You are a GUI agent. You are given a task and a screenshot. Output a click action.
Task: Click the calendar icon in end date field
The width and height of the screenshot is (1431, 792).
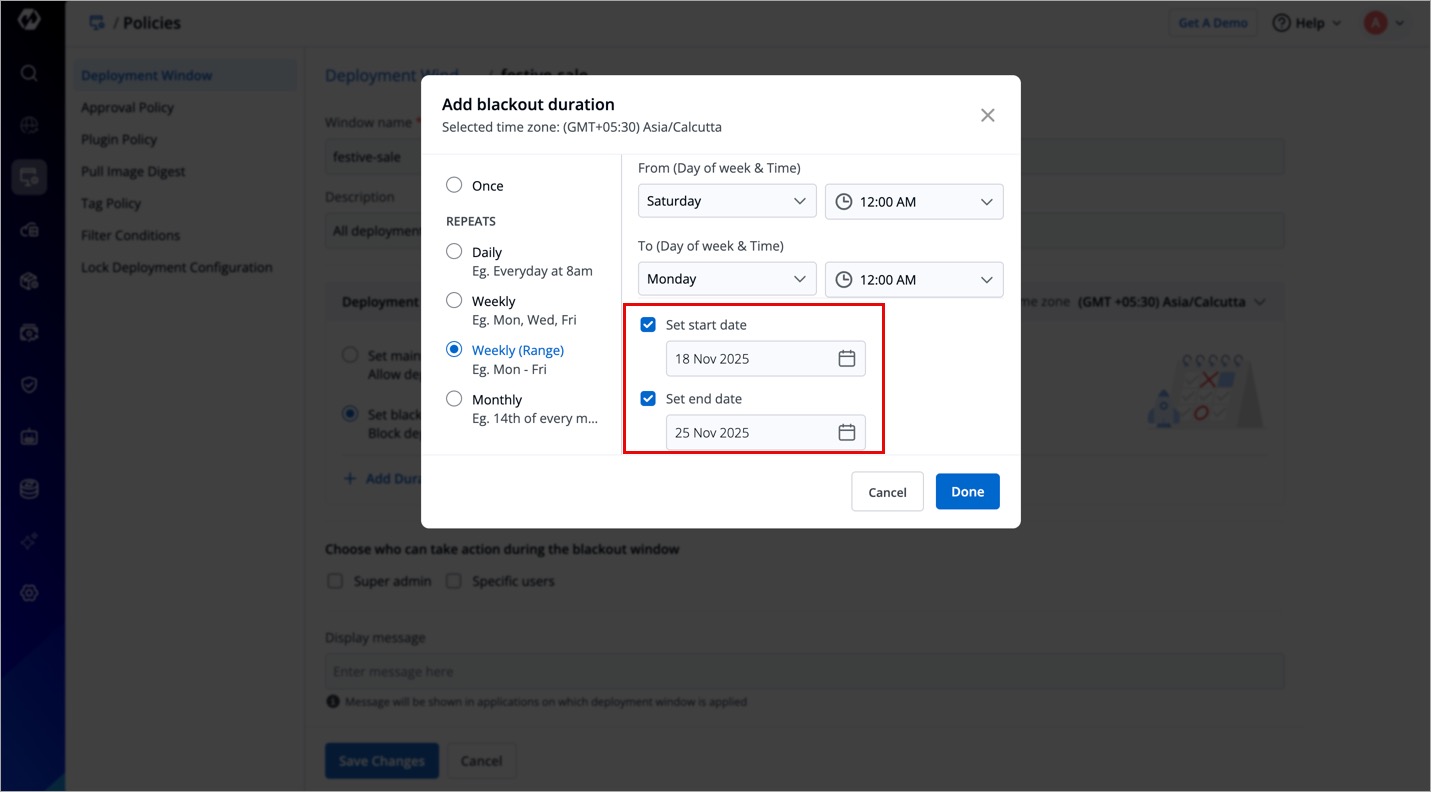coord(846,433)
